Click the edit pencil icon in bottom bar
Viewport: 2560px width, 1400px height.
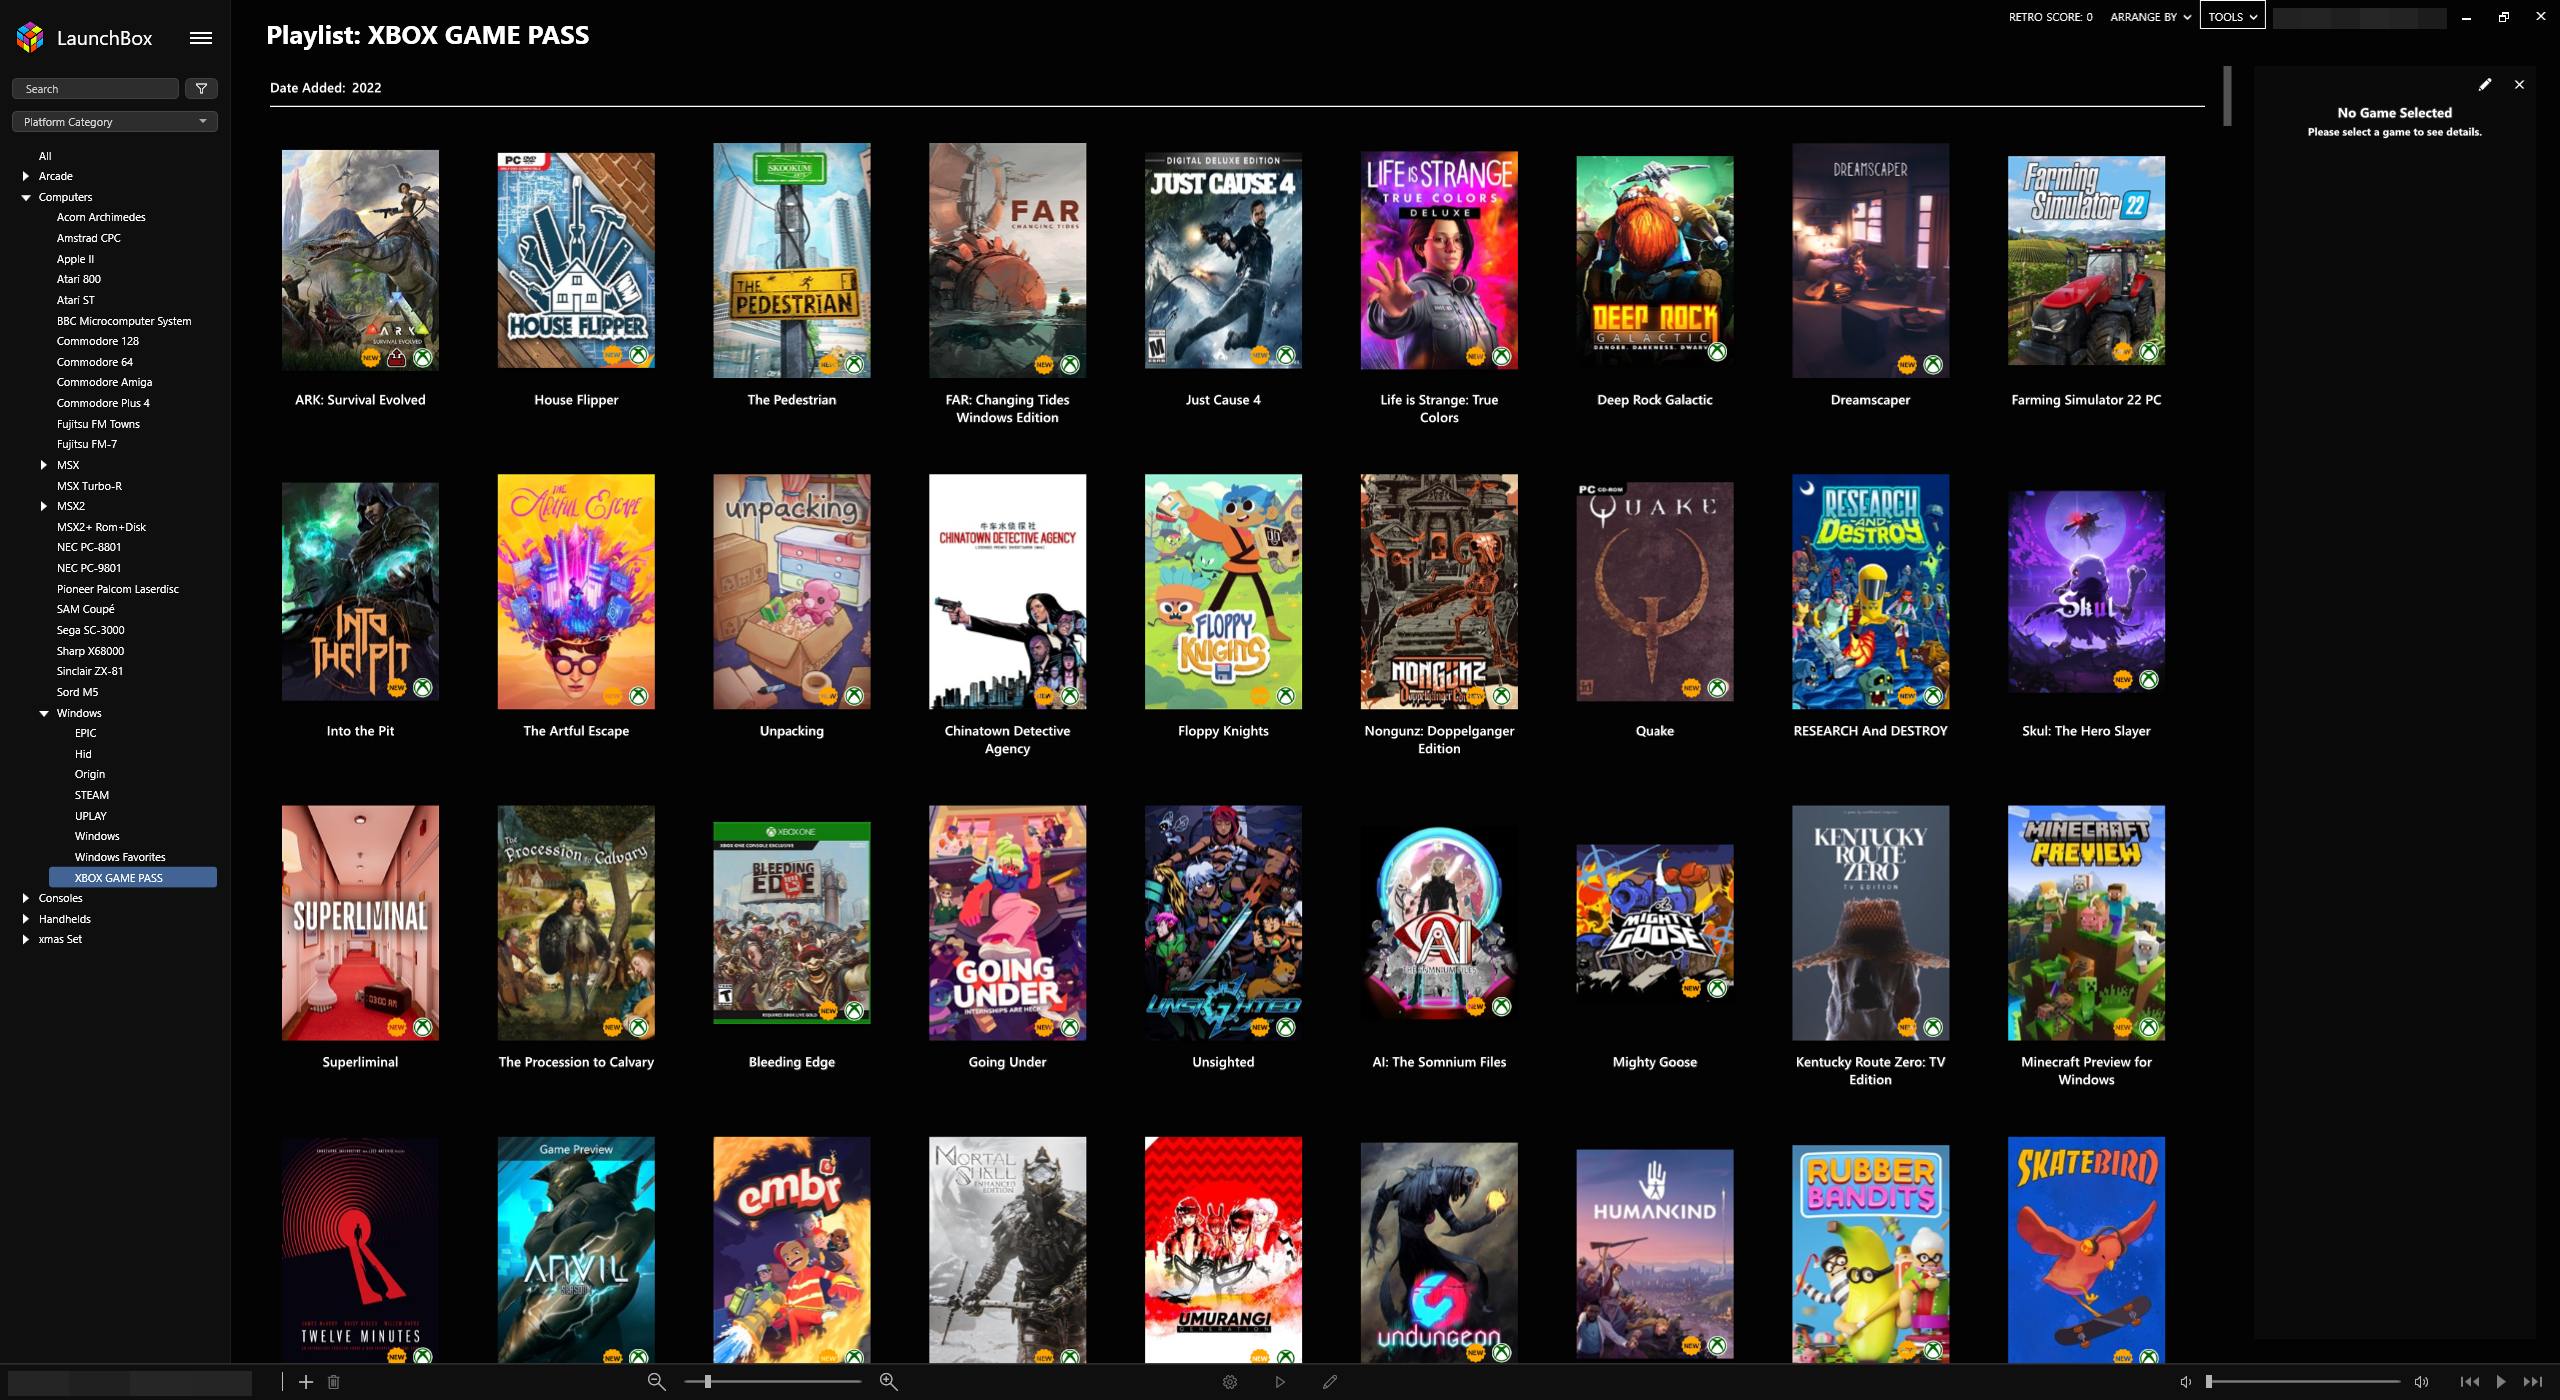1330,1382
